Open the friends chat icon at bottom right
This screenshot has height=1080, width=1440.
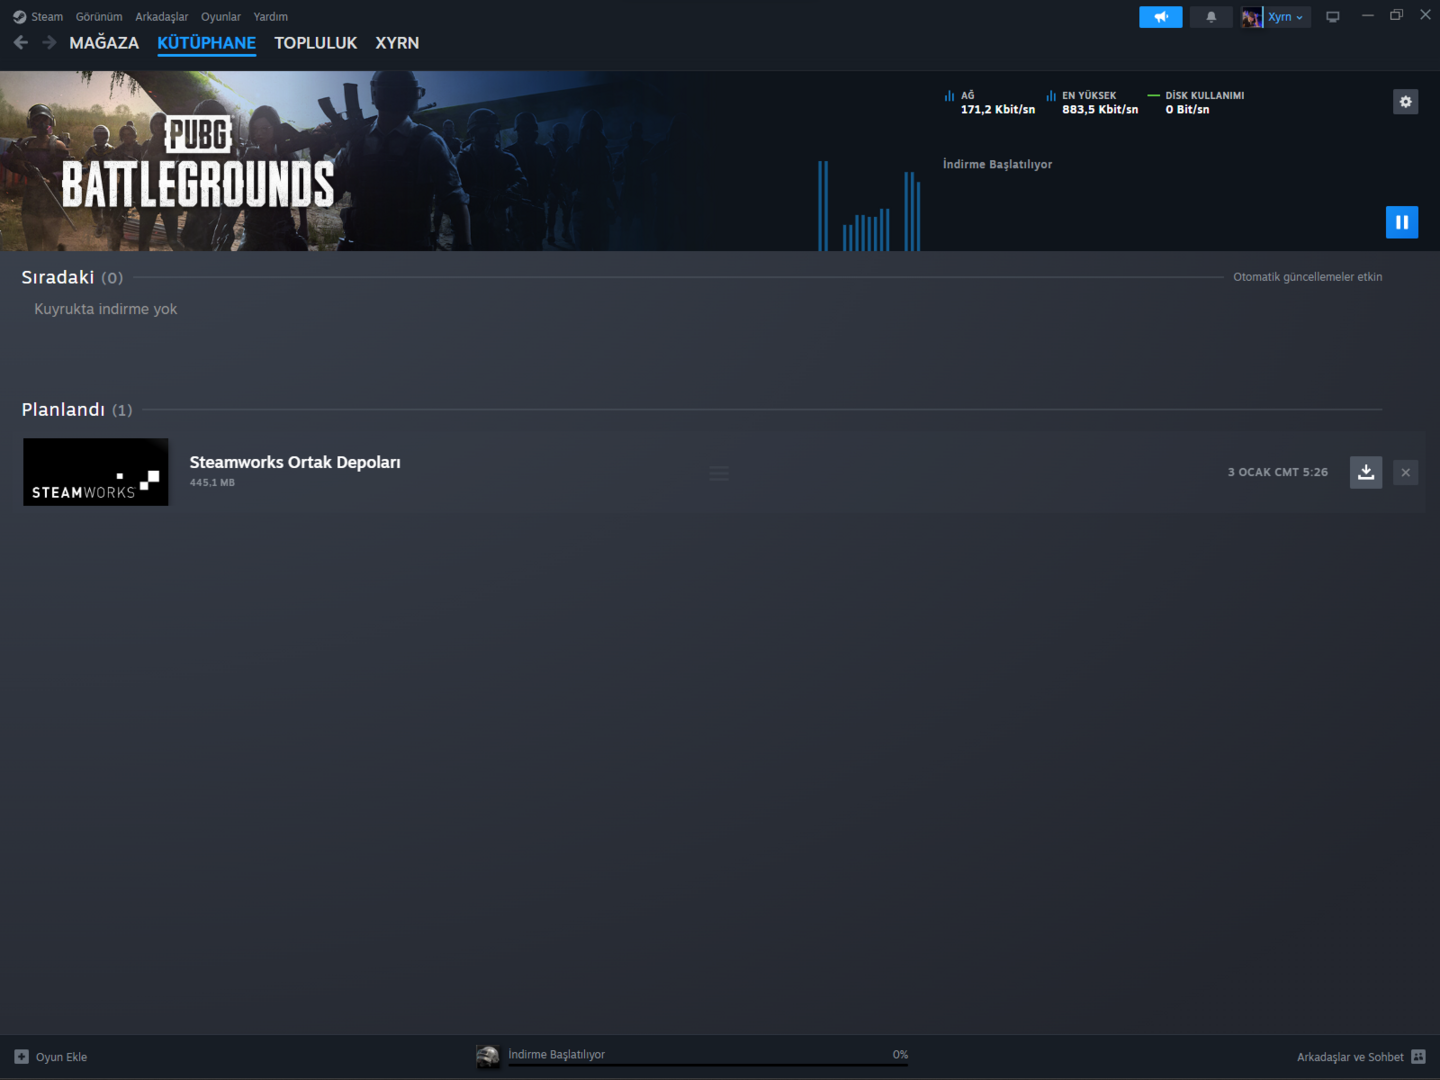(1418, 1057)
